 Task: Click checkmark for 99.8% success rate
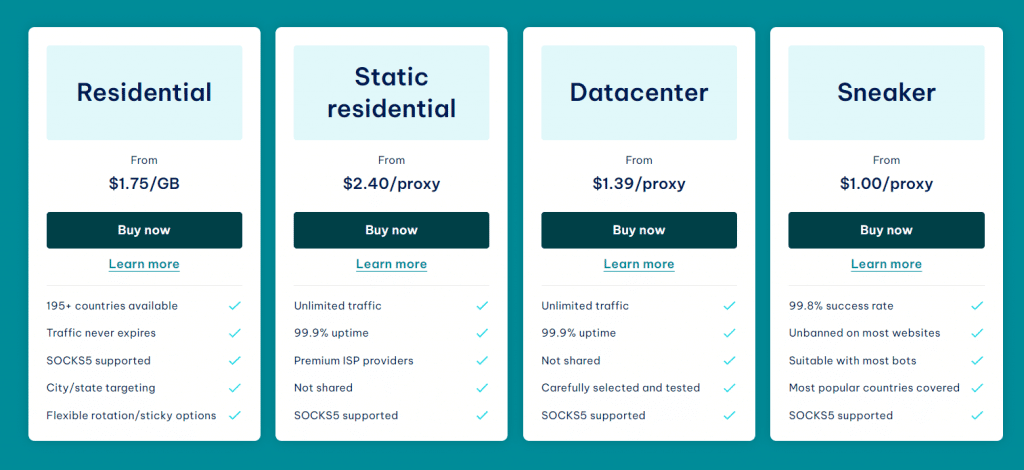tap(977, 306)
